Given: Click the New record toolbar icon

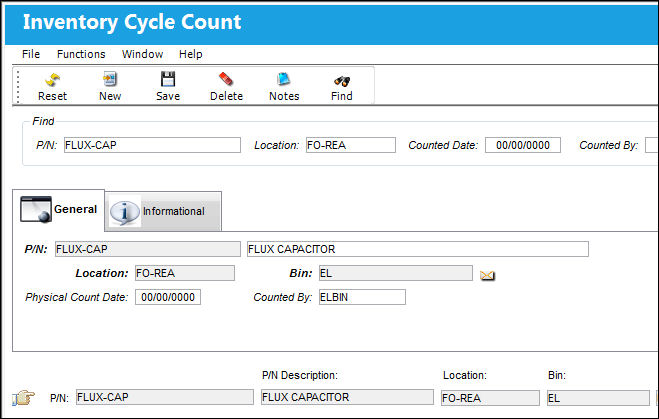Looking at the screenshot, I should click(110, 79).
